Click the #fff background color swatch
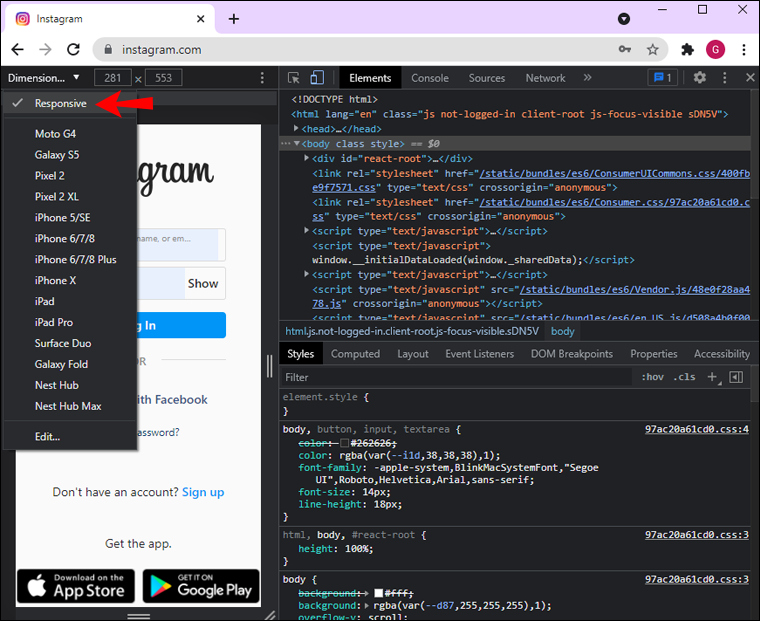Image resolution: width=760 pixels, height=621 pixels. pyautogui.click(x=379, y=593)
